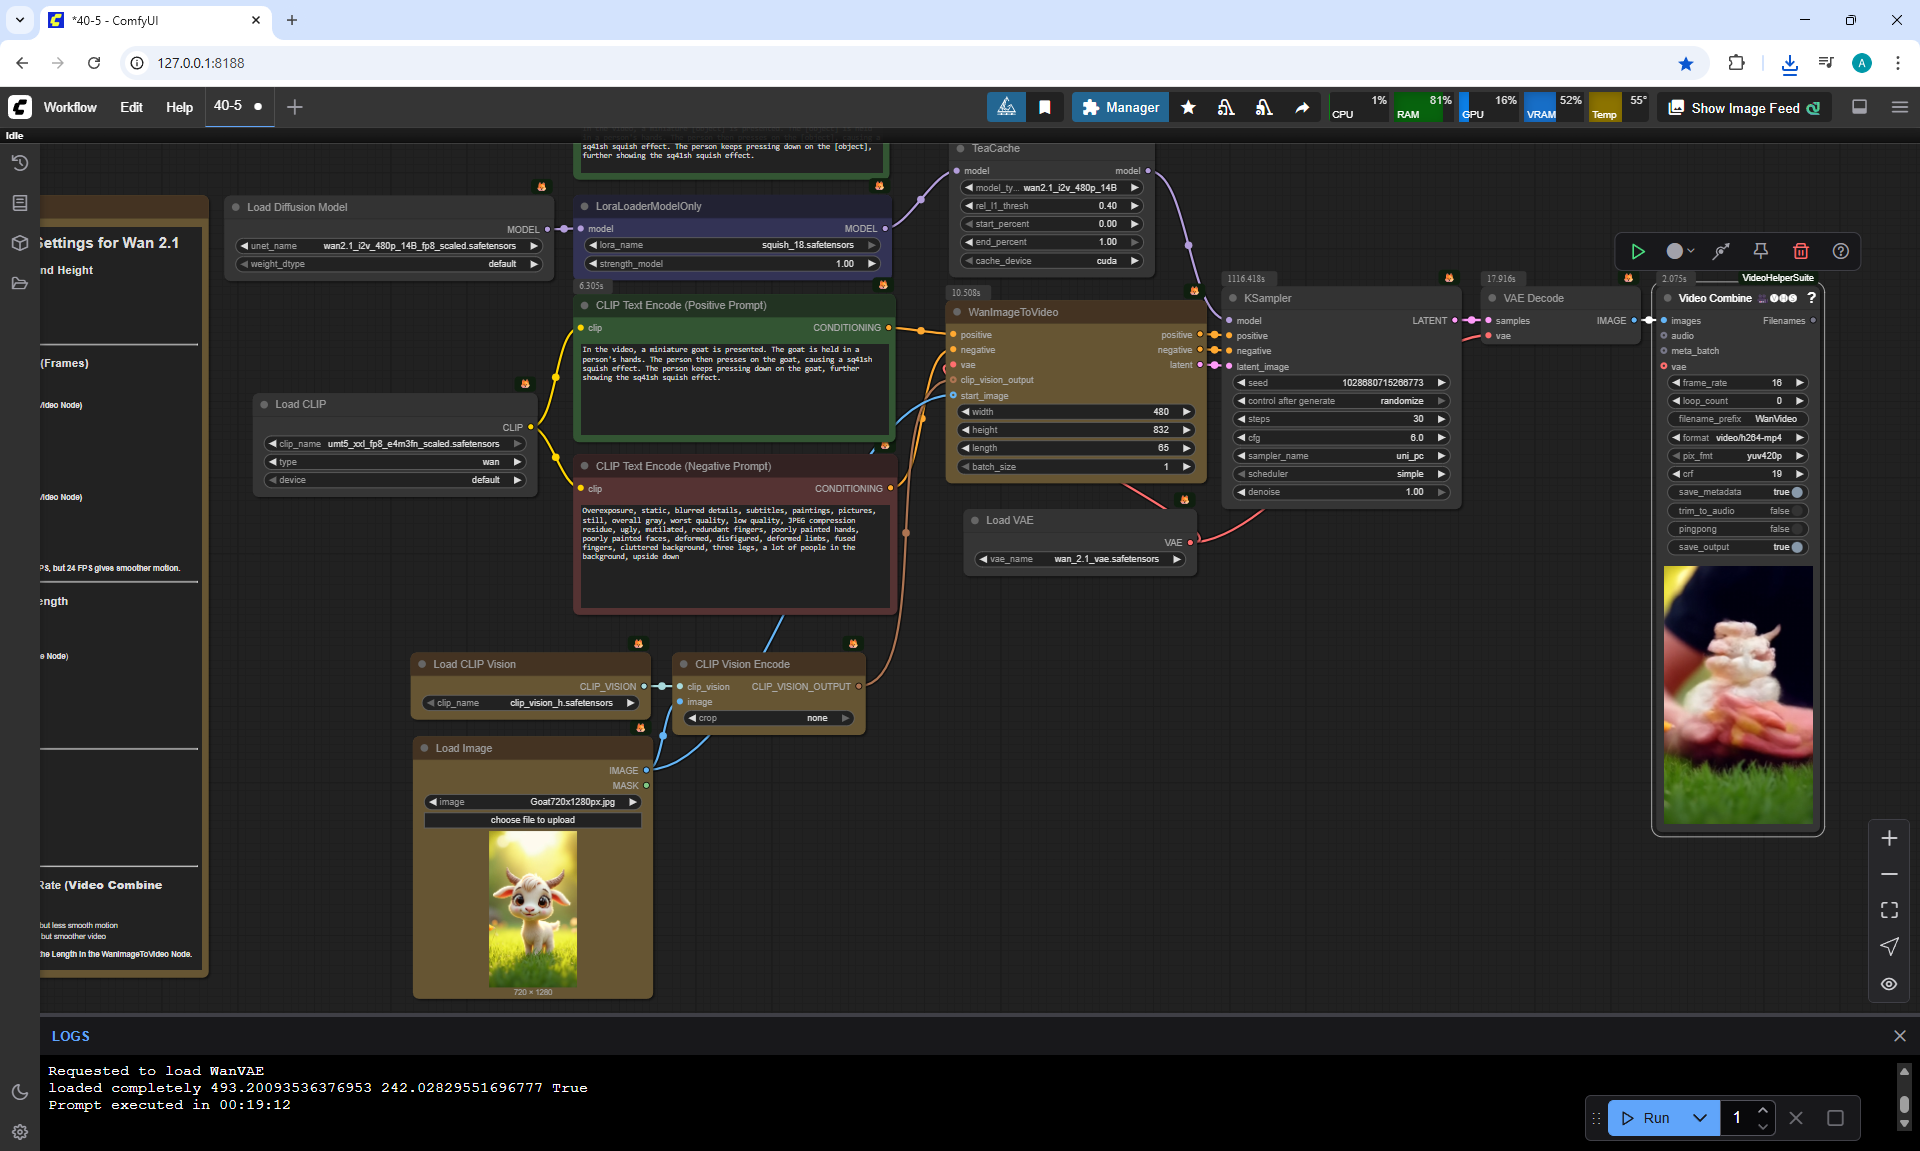Click the Manager button

(1120, 107)
